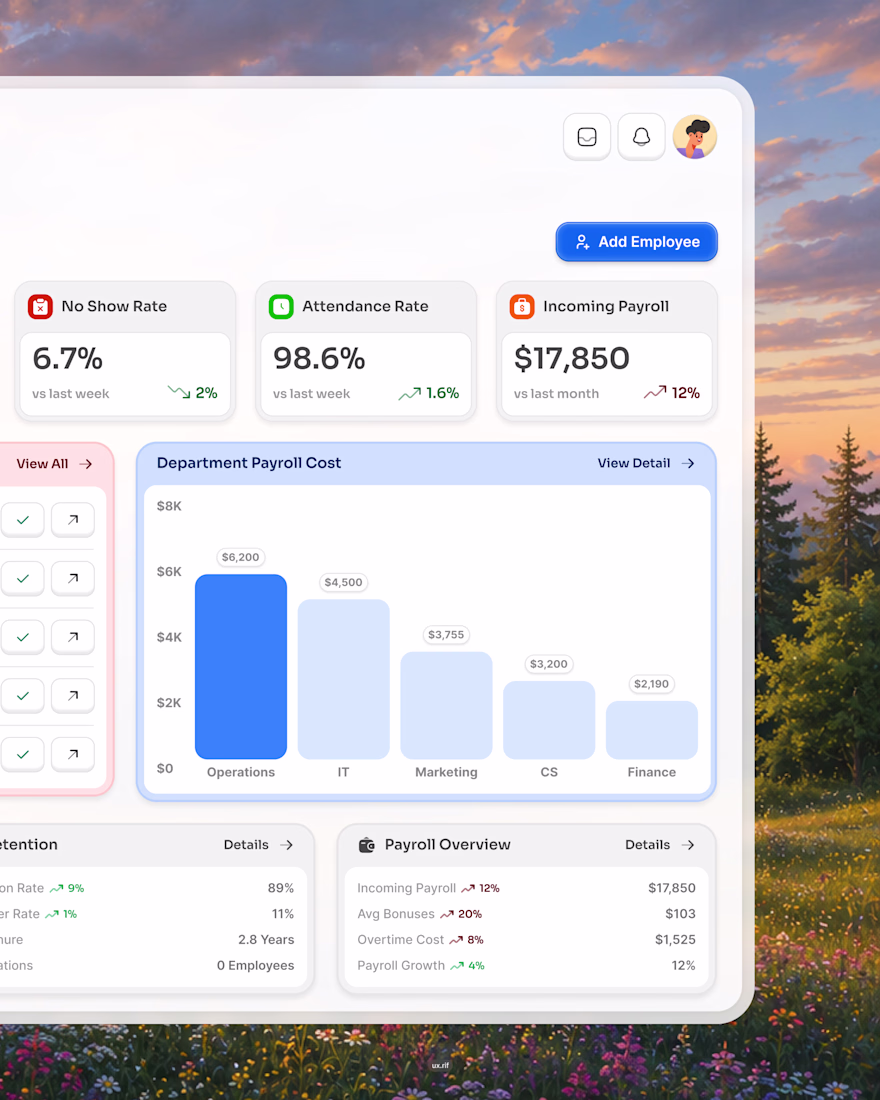Click the 98.6% Attendance Rate value
Image resolution: width=880 pixels, height=1100 pixels.
click(319, 358)
